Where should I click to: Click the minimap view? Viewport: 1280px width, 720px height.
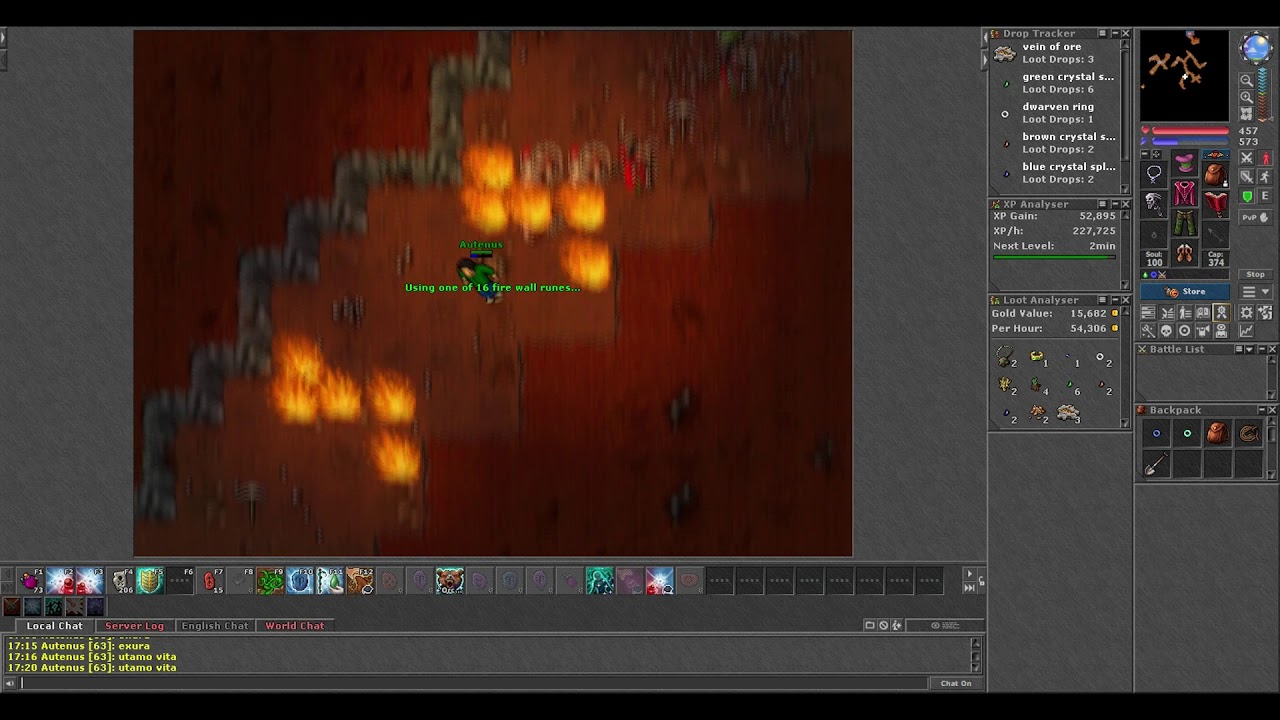tap(1185, 75)
